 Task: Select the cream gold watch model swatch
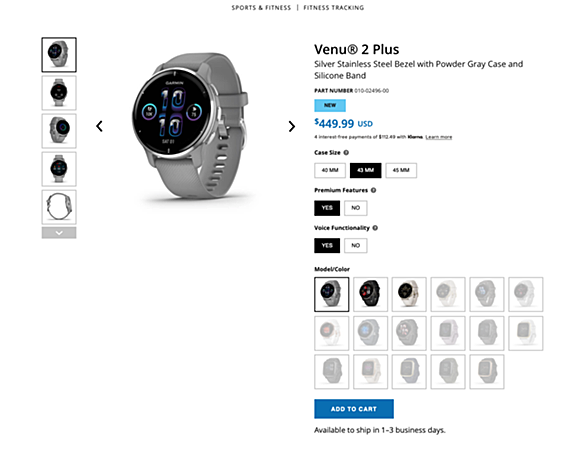coord(409,294)
